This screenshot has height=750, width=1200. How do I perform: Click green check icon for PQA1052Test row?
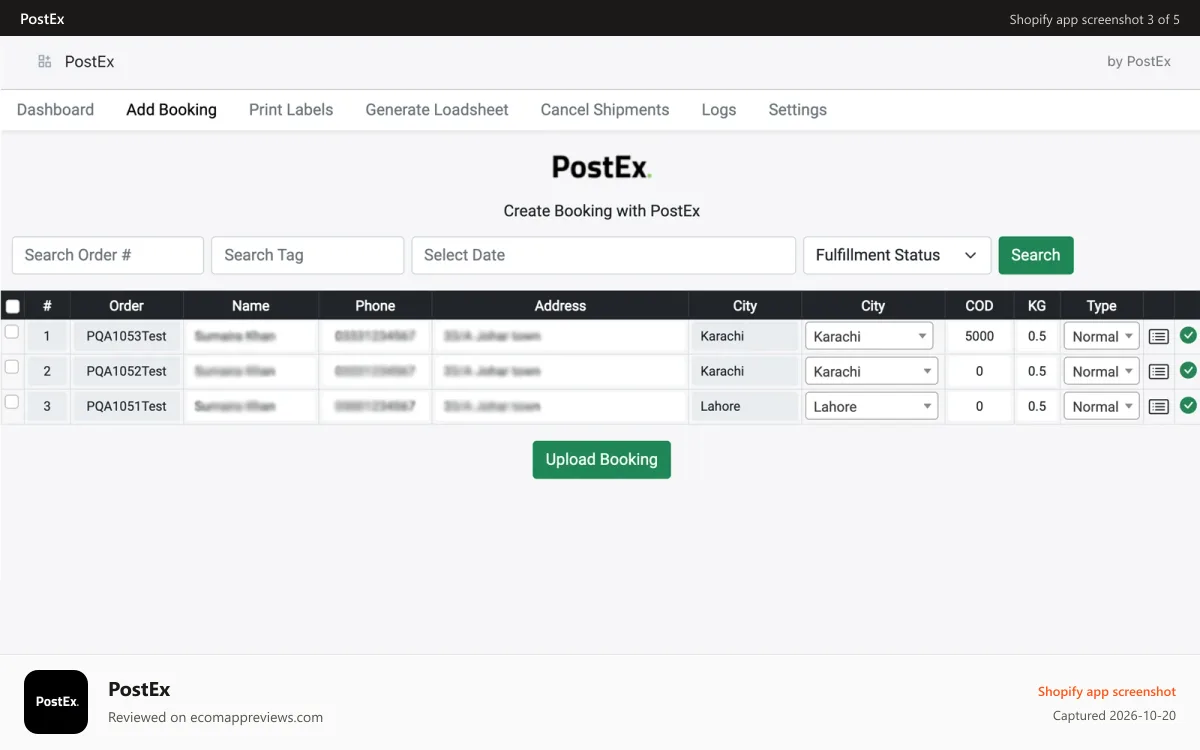(x=1188, y=371)
